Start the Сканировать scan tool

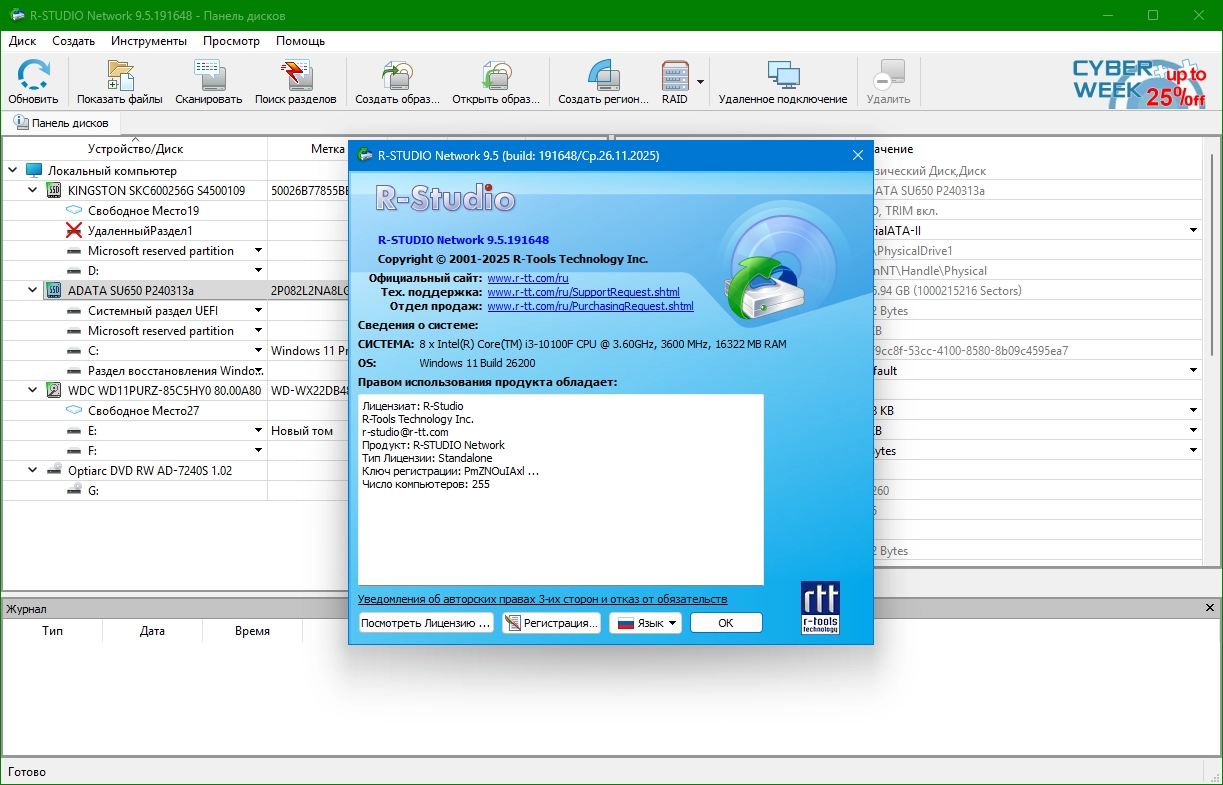point(208,81)
